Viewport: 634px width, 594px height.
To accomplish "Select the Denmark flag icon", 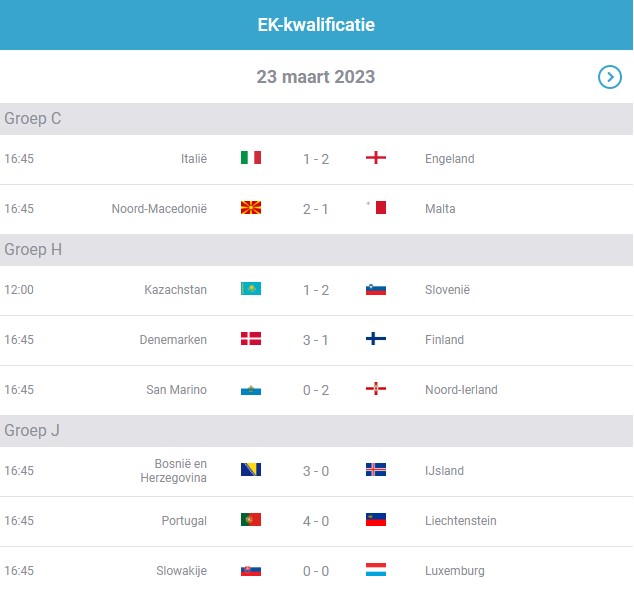I will tap(251, 338).
